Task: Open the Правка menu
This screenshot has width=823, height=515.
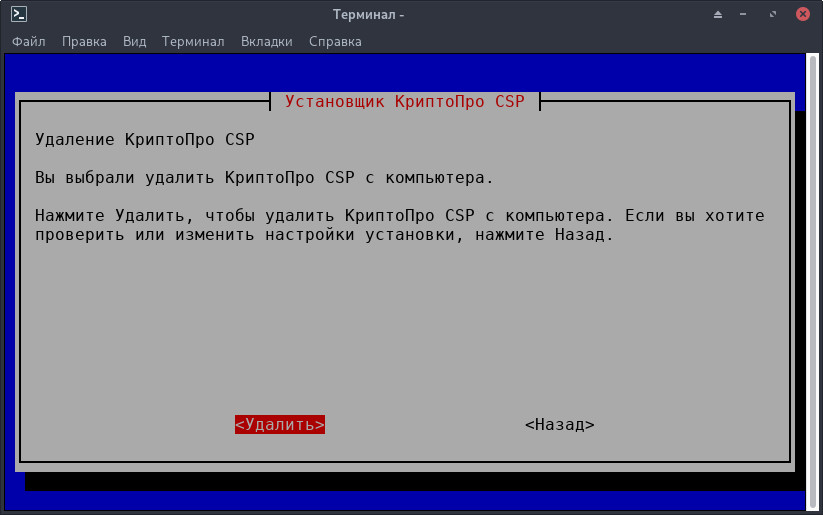Action: [84, 41]
